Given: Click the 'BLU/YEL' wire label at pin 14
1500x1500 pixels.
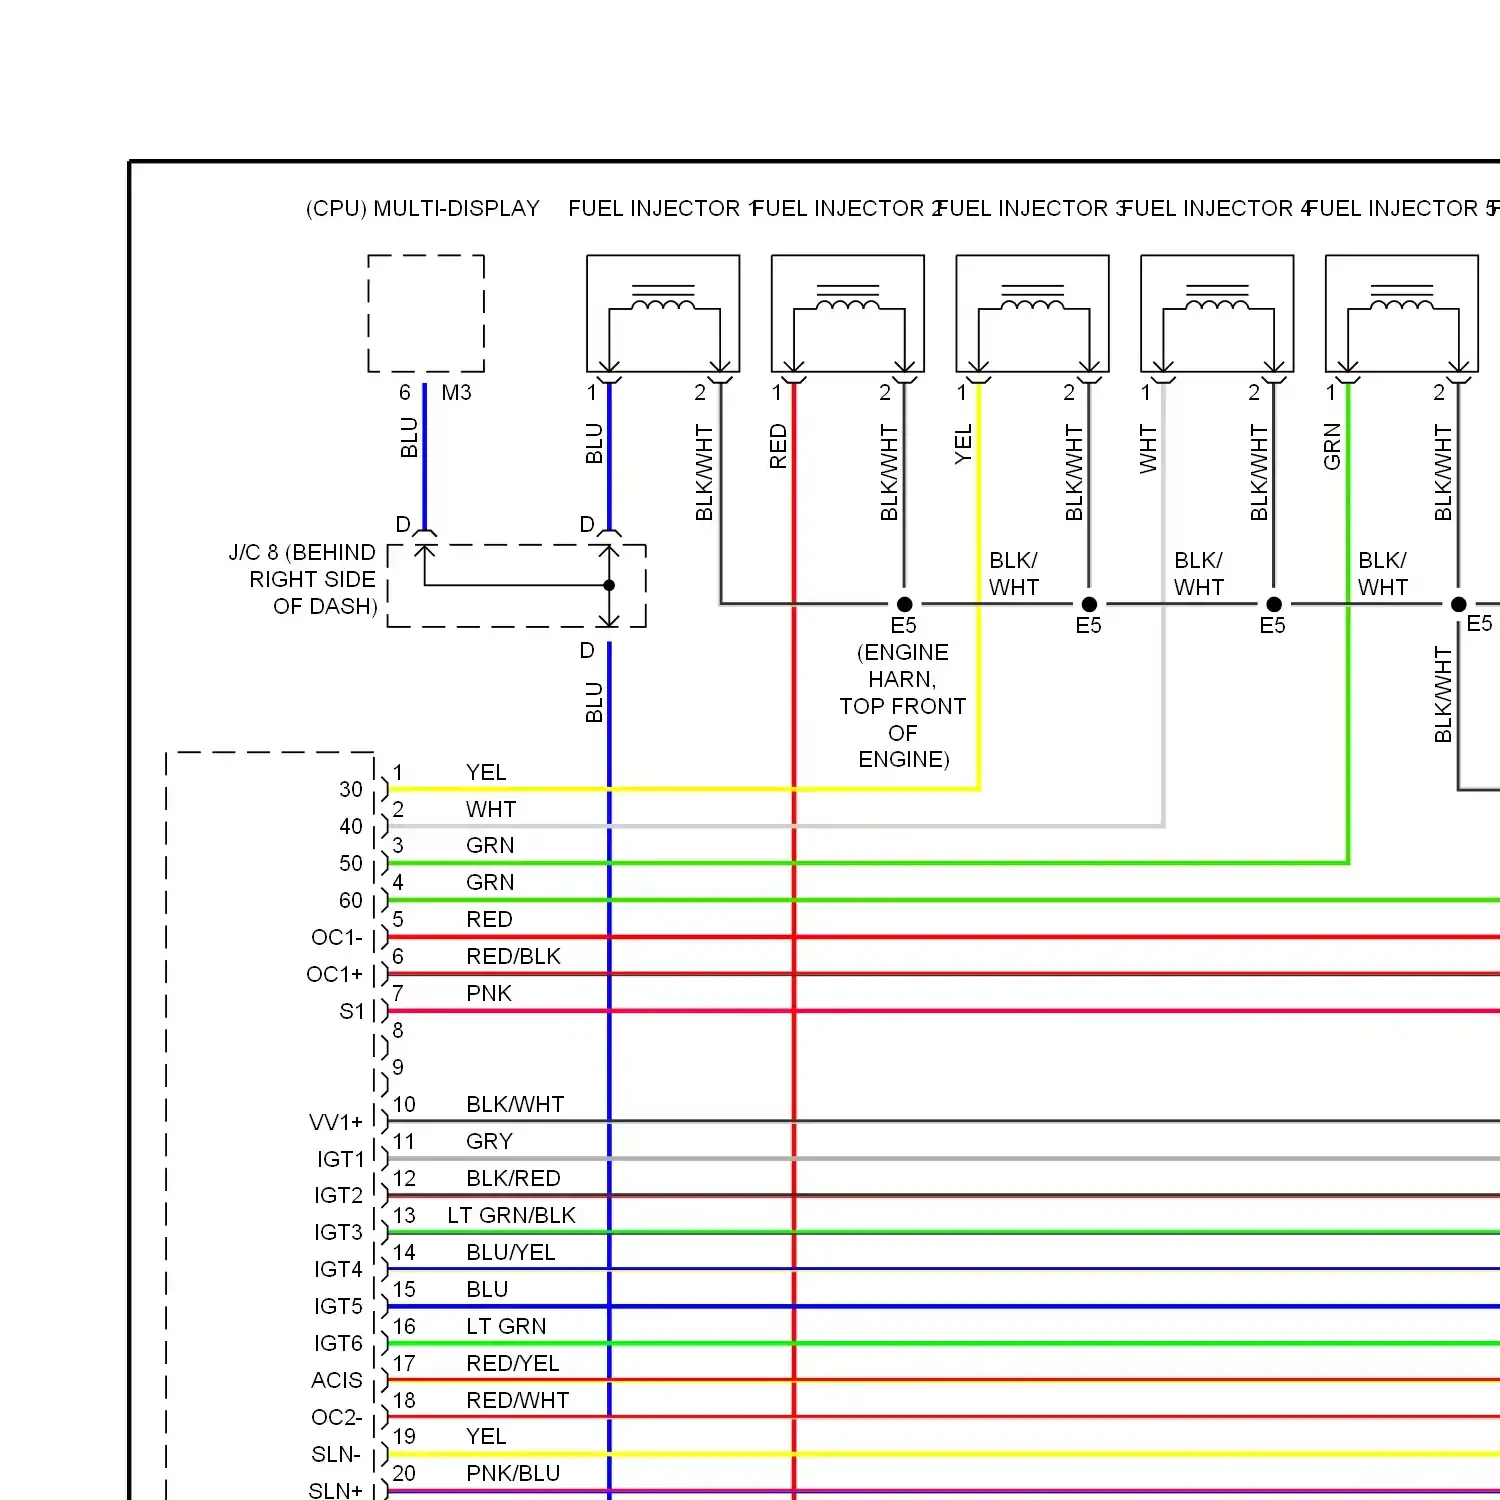Looking at the screenshot, I should 510,1252.
